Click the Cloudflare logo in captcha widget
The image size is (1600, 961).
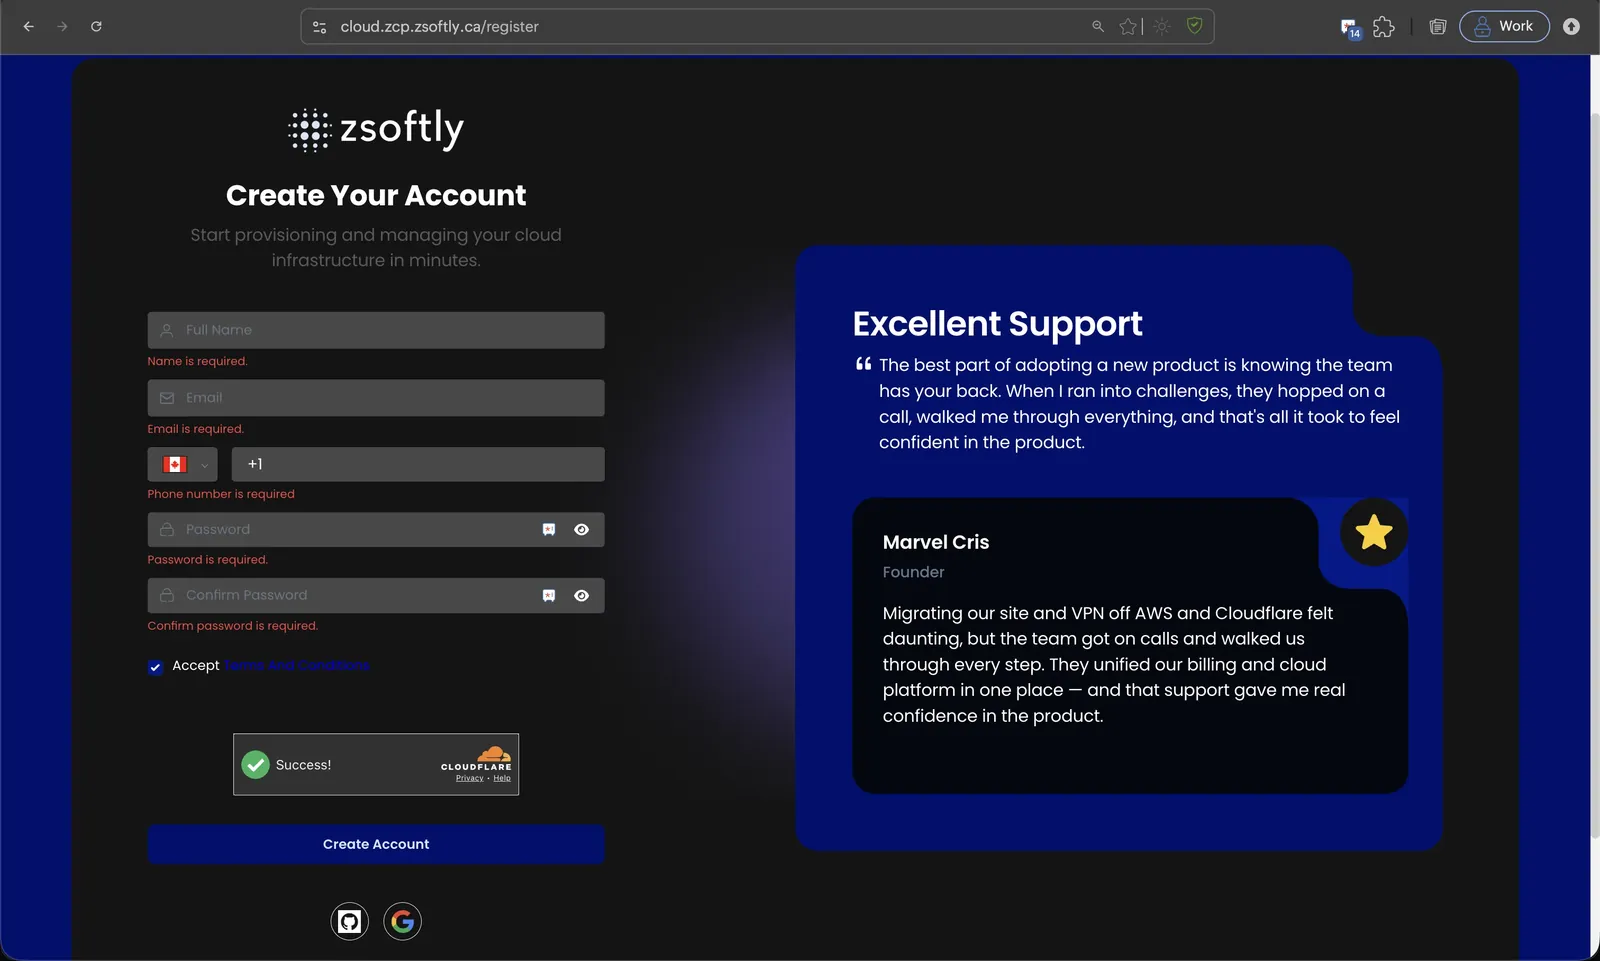click(476, 758)
